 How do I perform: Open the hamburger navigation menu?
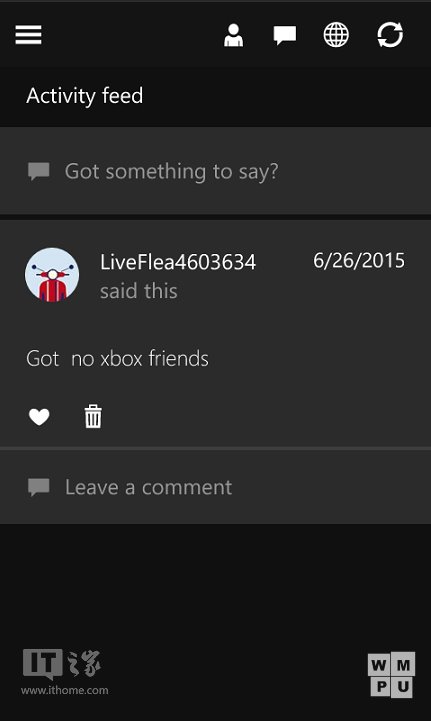[28, 35]
